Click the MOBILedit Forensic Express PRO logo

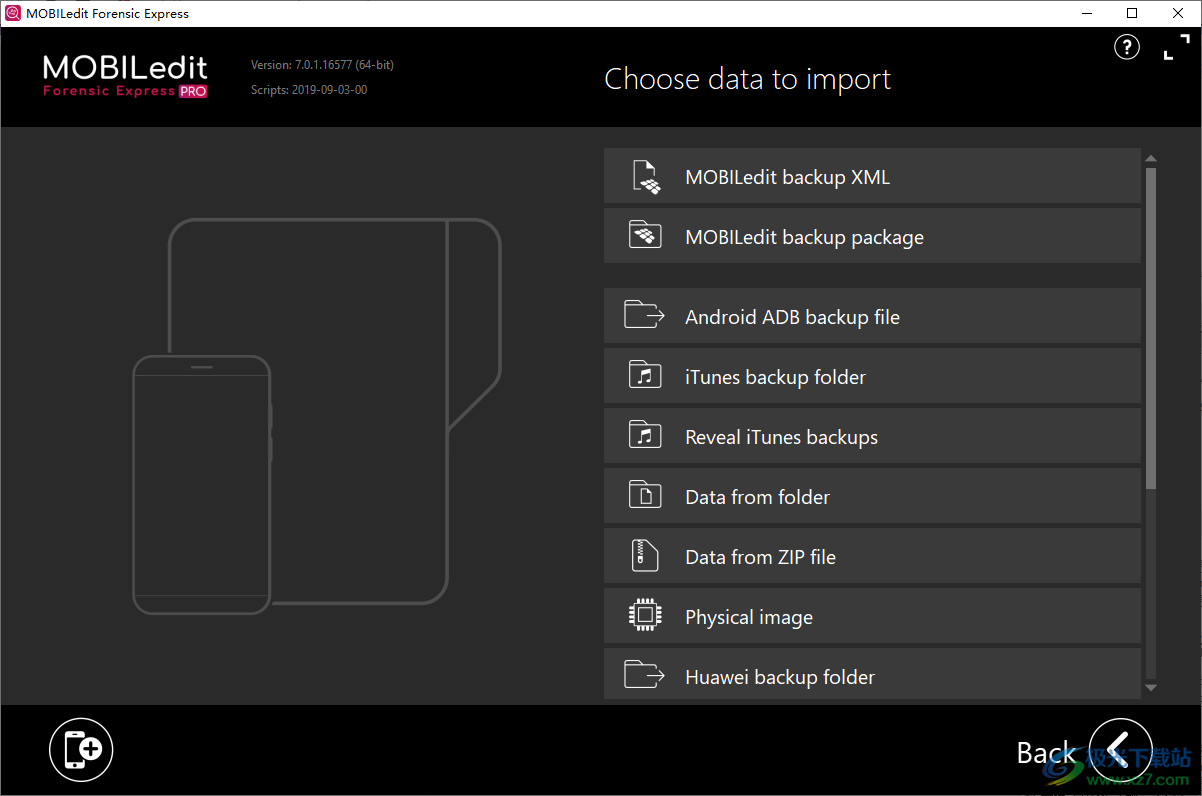click(125, 76)
